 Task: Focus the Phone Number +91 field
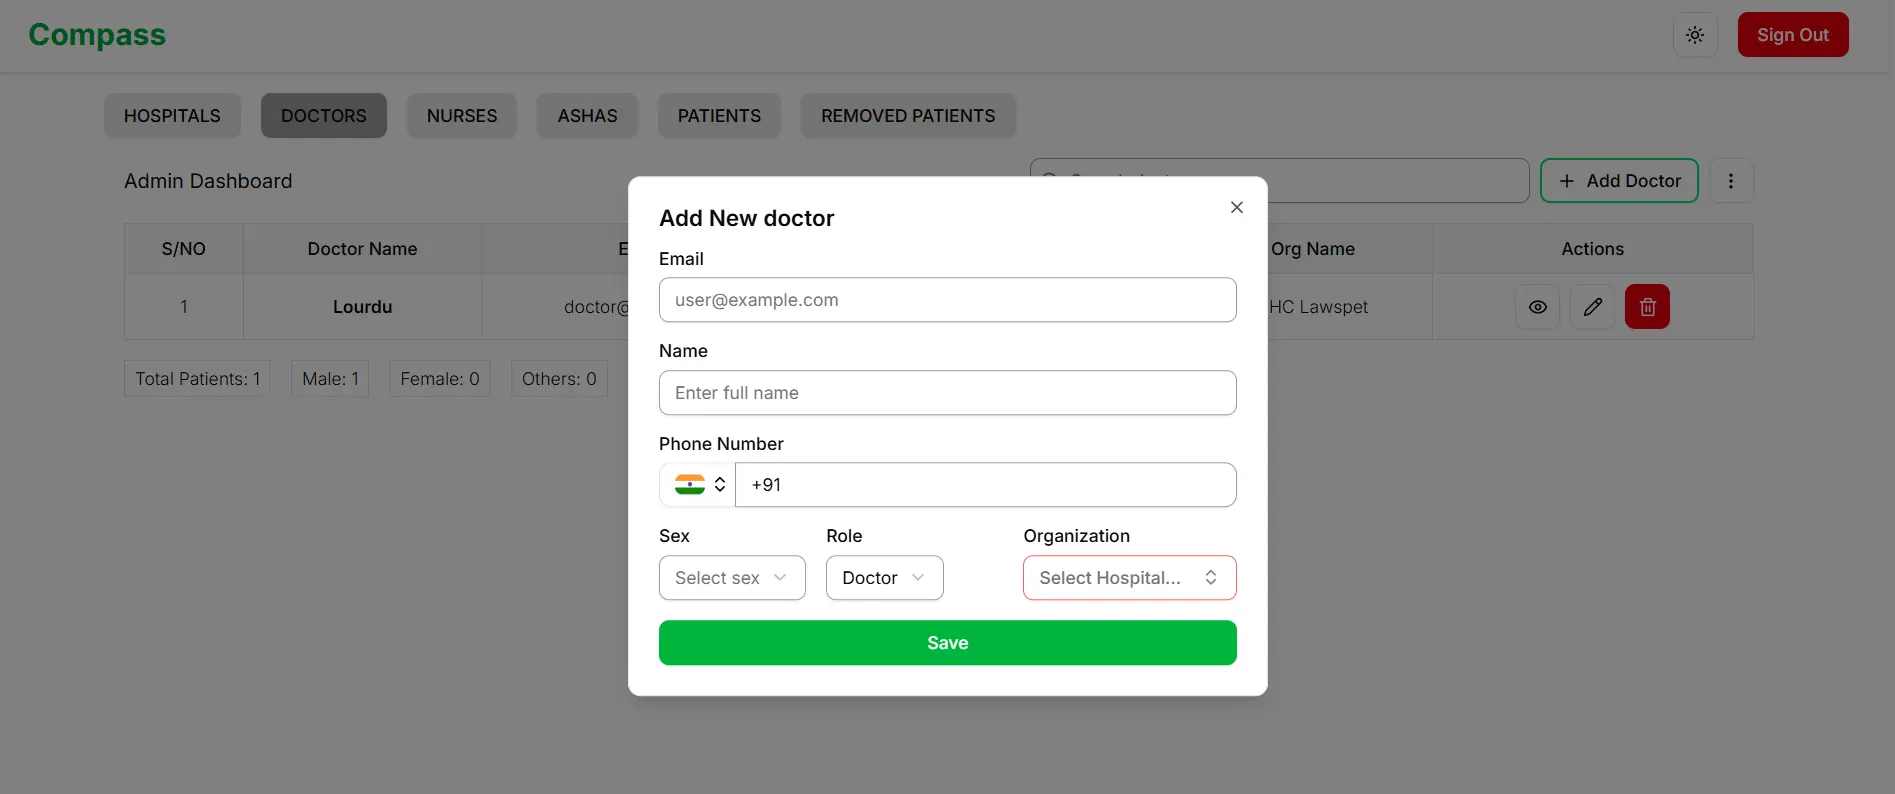[986, 485]
